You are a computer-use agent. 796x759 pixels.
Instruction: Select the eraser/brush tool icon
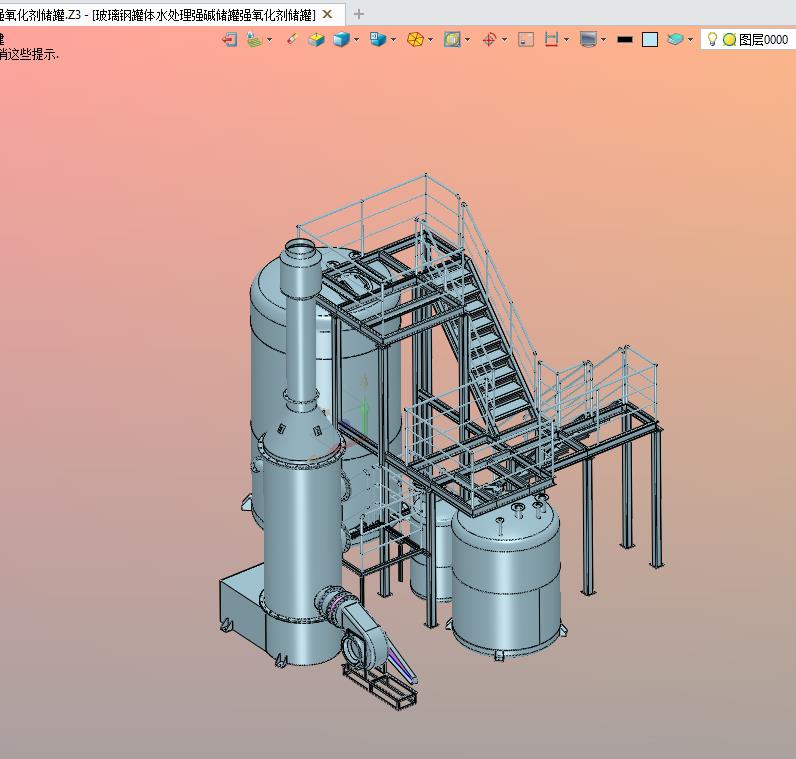[x=291, y=40]
